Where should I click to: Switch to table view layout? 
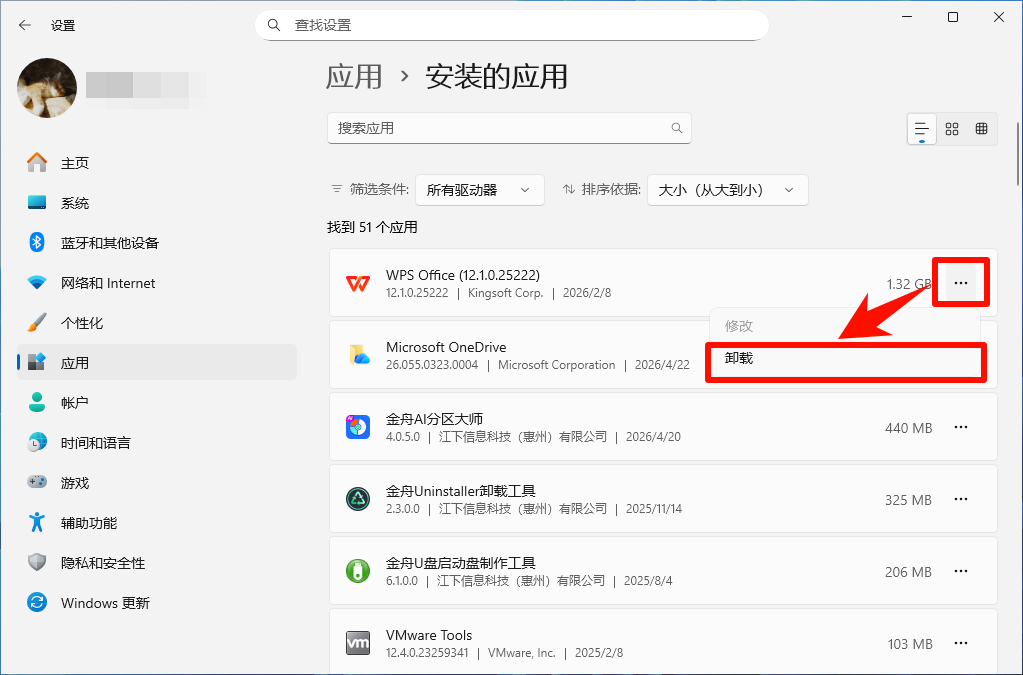(981, 129)
